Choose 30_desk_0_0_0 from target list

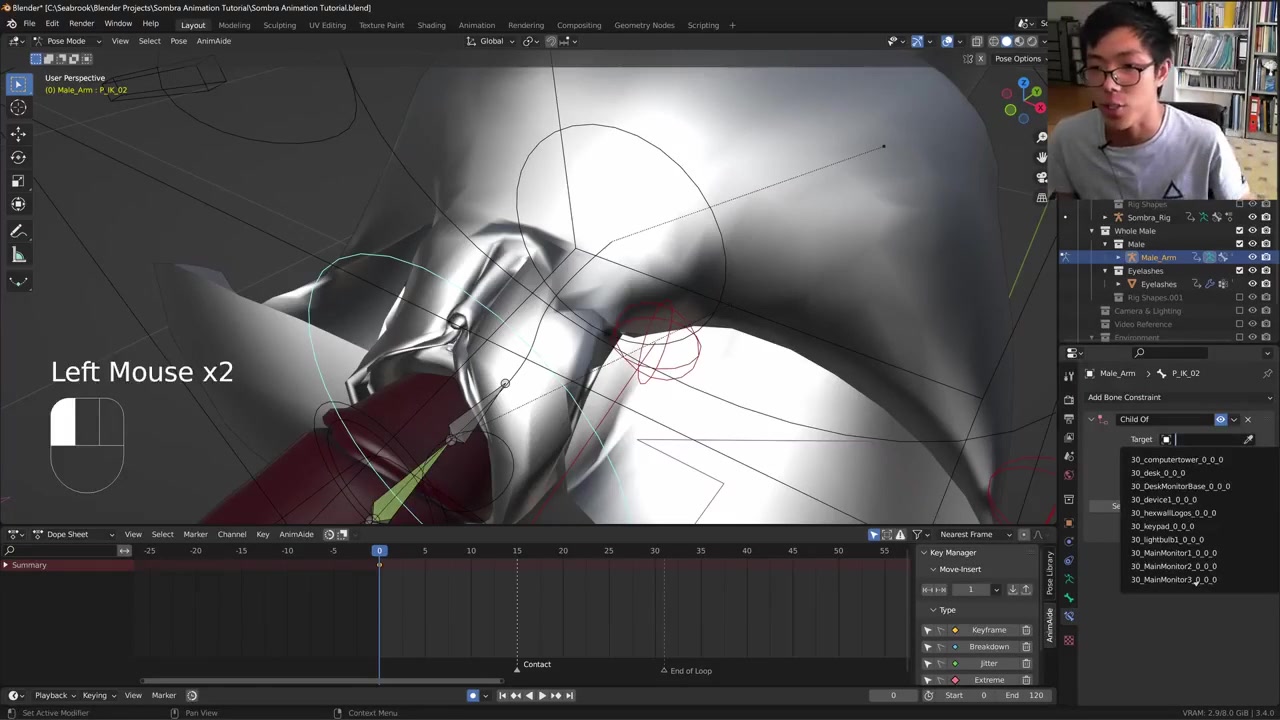(x=1158, y=473)
